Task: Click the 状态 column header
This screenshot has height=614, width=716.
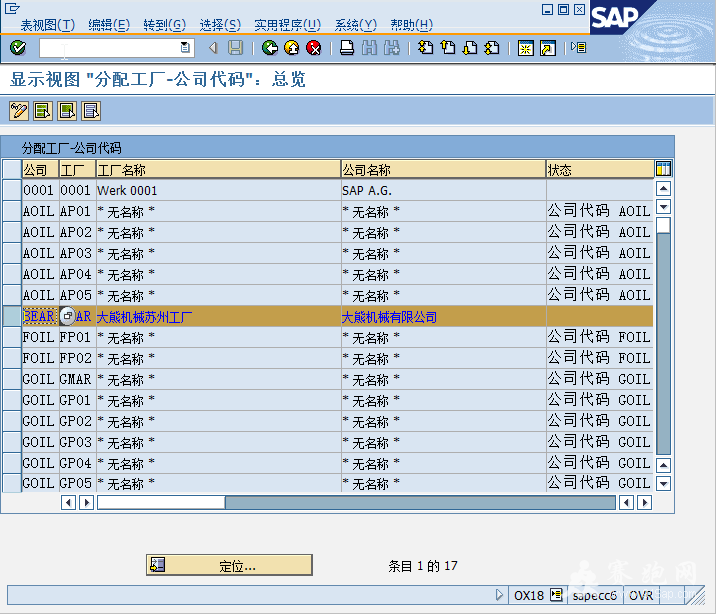Action: [600, 169]
